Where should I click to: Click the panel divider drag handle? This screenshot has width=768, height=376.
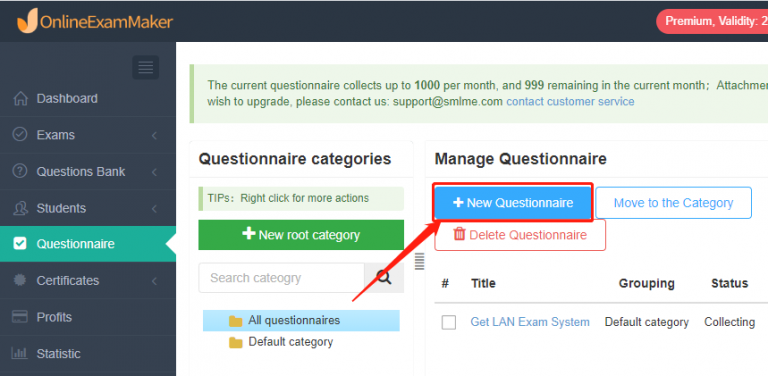point(419,261)
